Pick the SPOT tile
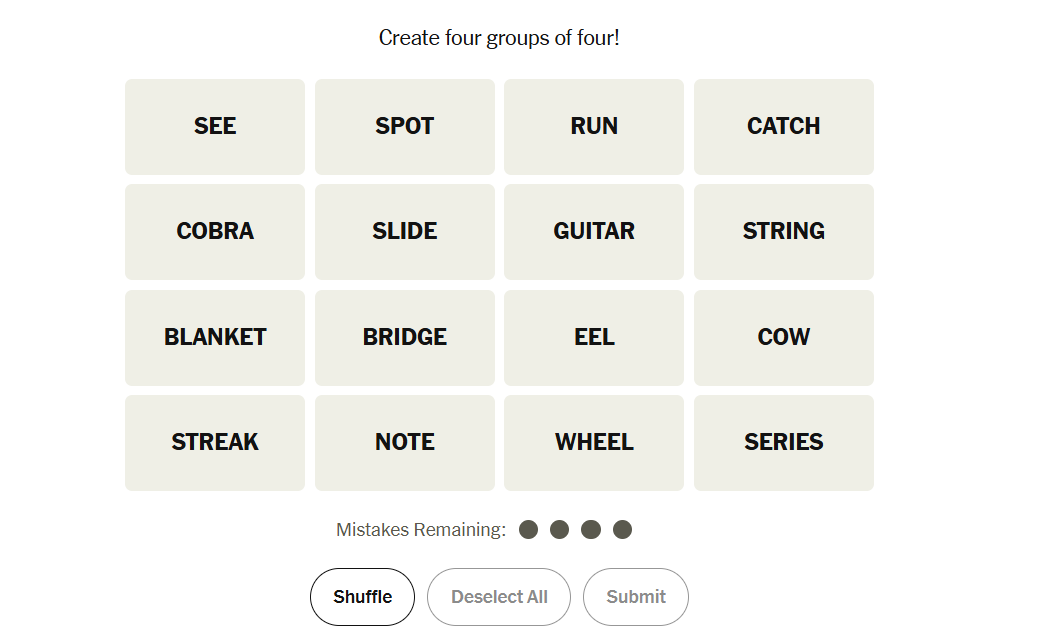The height and width of the screenshot is (636, 1042). [405, 127]
